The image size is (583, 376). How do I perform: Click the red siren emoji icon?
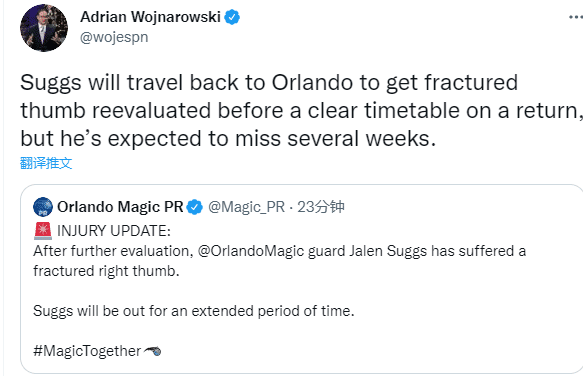pyautogui.click(x=43, y=231)
